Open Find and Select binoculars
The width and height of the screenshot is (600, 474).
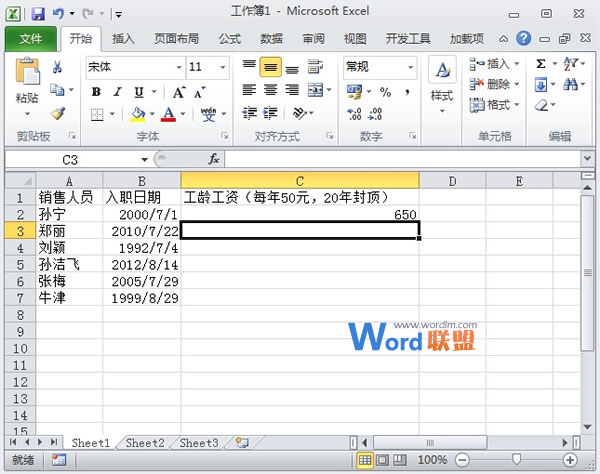click(x=571, y=84)
